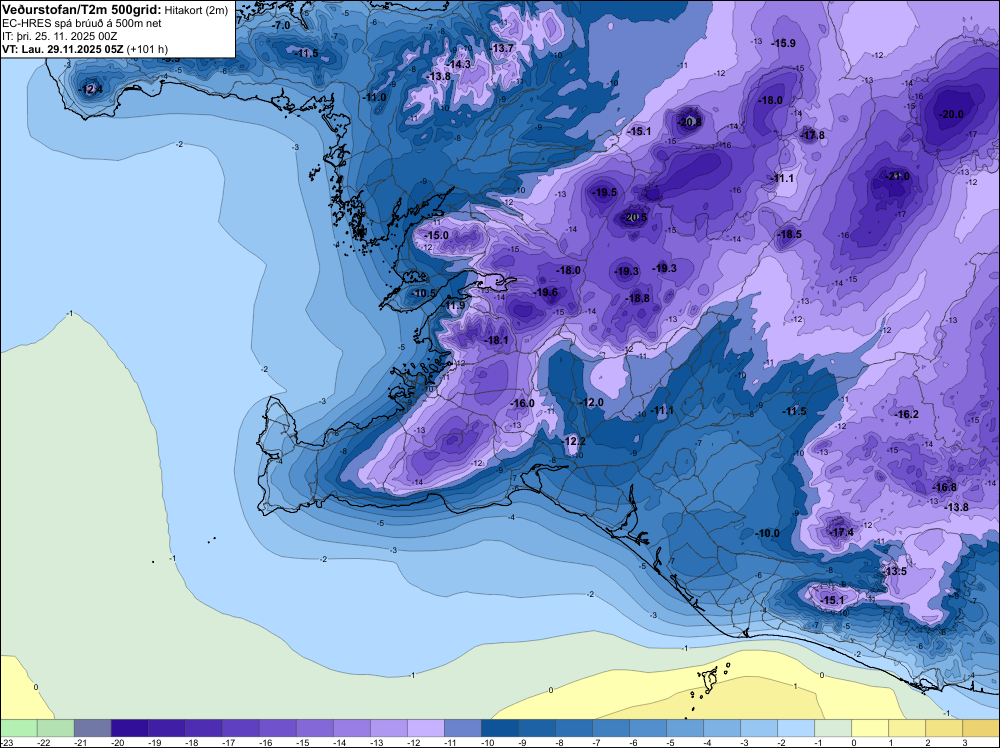Viewport: 1000px width, 748px height.
Task: Pick the pale green swatch labeled -1
Action: [x=833, y=728]
